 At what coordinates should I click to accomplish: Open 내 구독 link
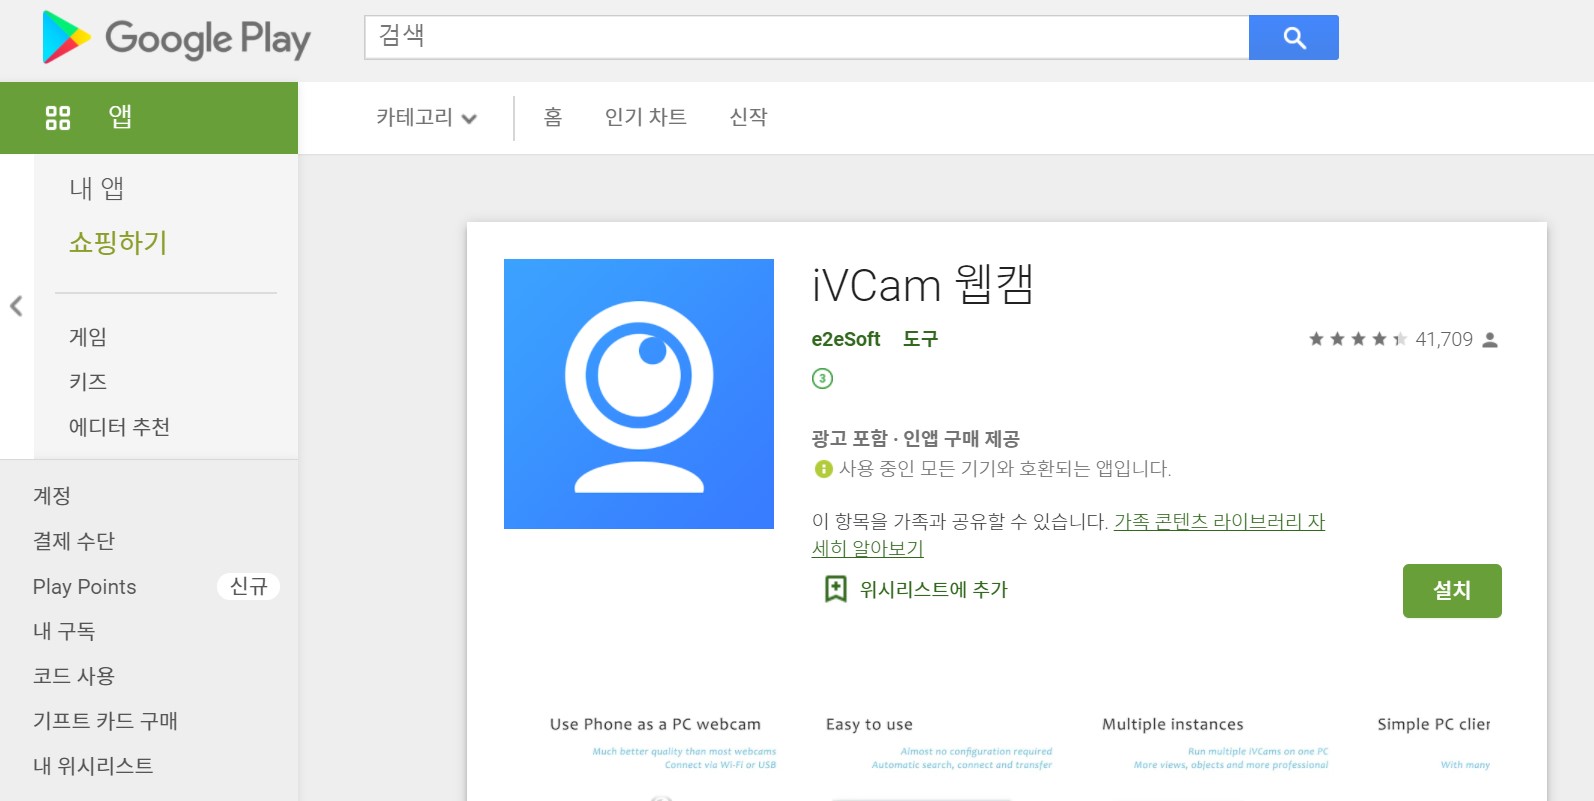(x=64, y=631)
